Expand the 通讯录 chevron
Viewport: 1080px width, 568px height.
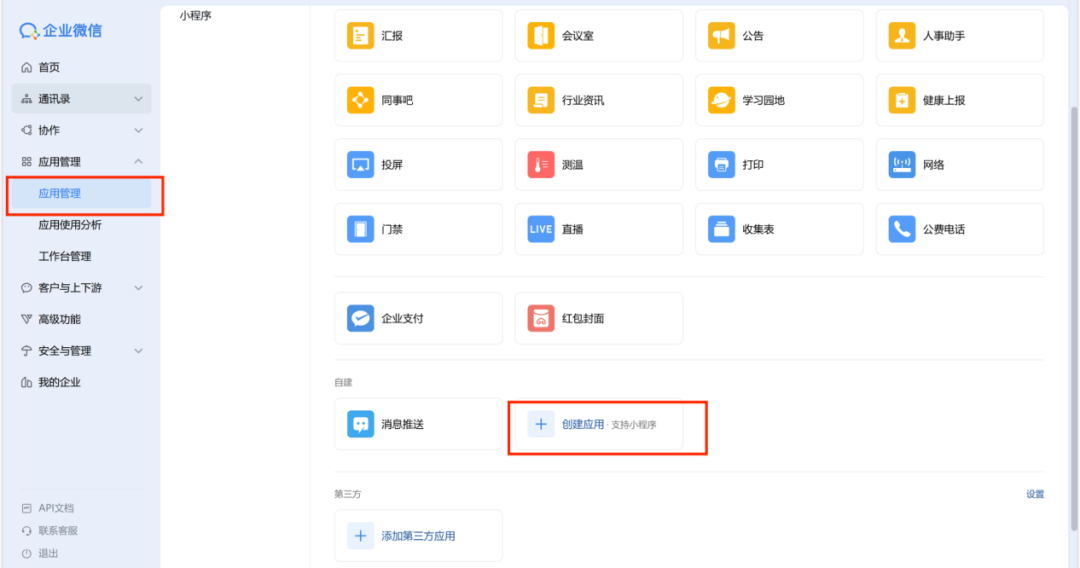point(138,99)
